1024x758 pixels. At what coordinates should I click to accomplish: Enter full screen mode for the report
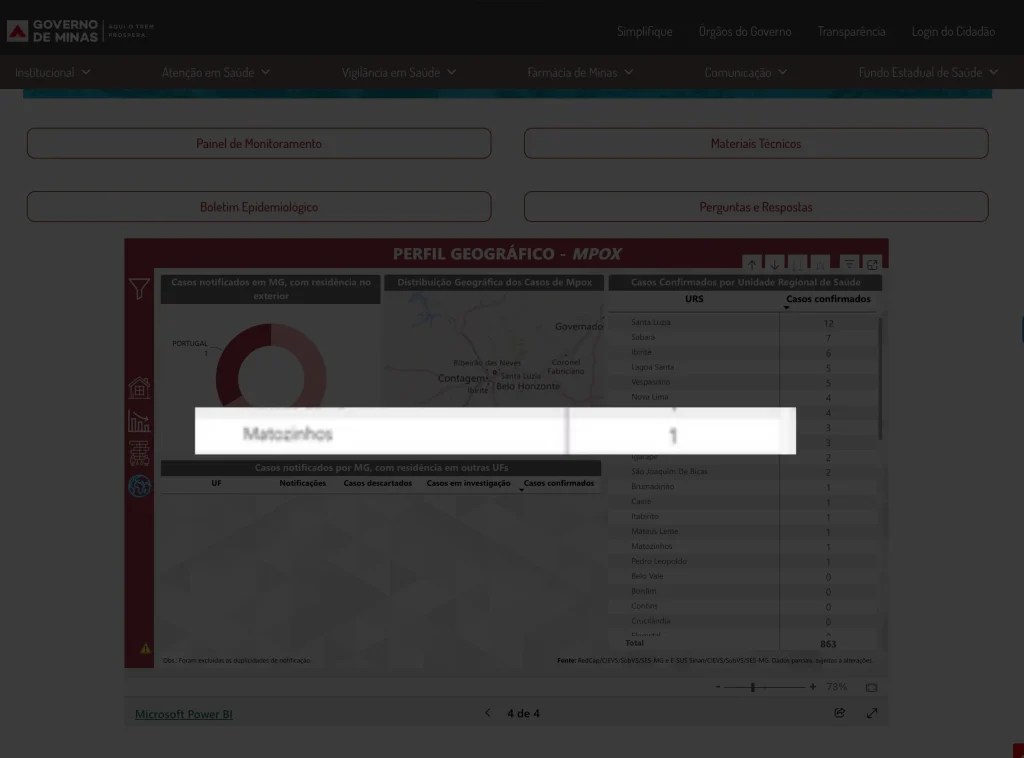click(x=872, y=713)
